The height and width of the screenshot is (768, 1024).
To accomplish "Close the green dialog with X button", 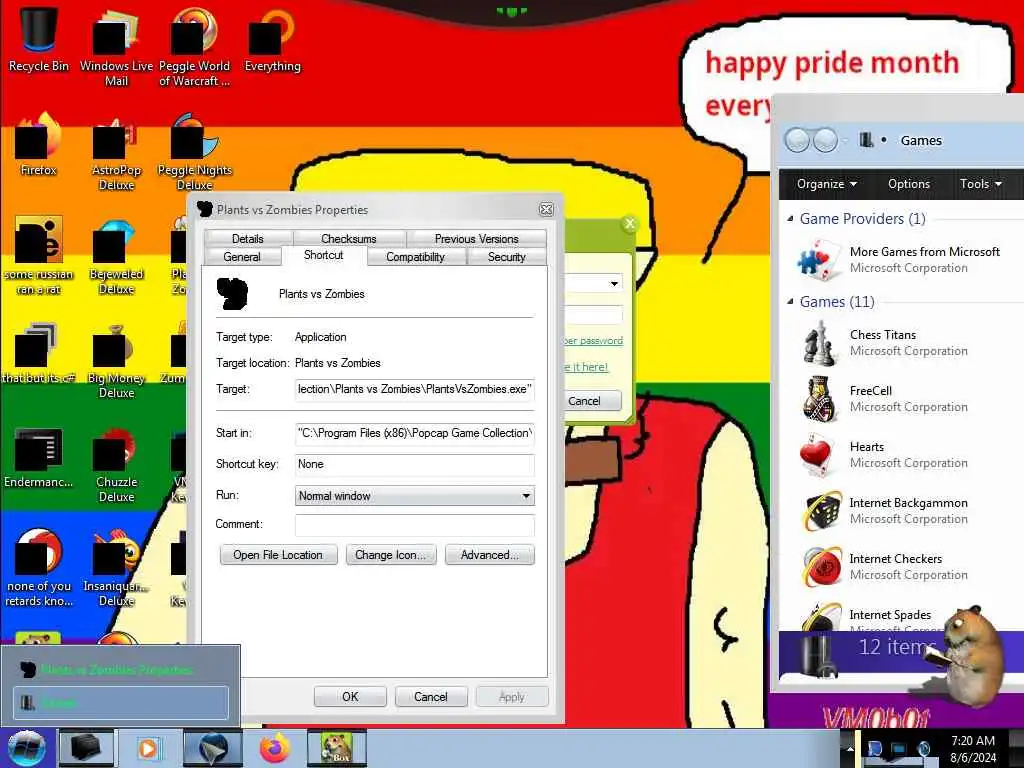I will 630,223.
